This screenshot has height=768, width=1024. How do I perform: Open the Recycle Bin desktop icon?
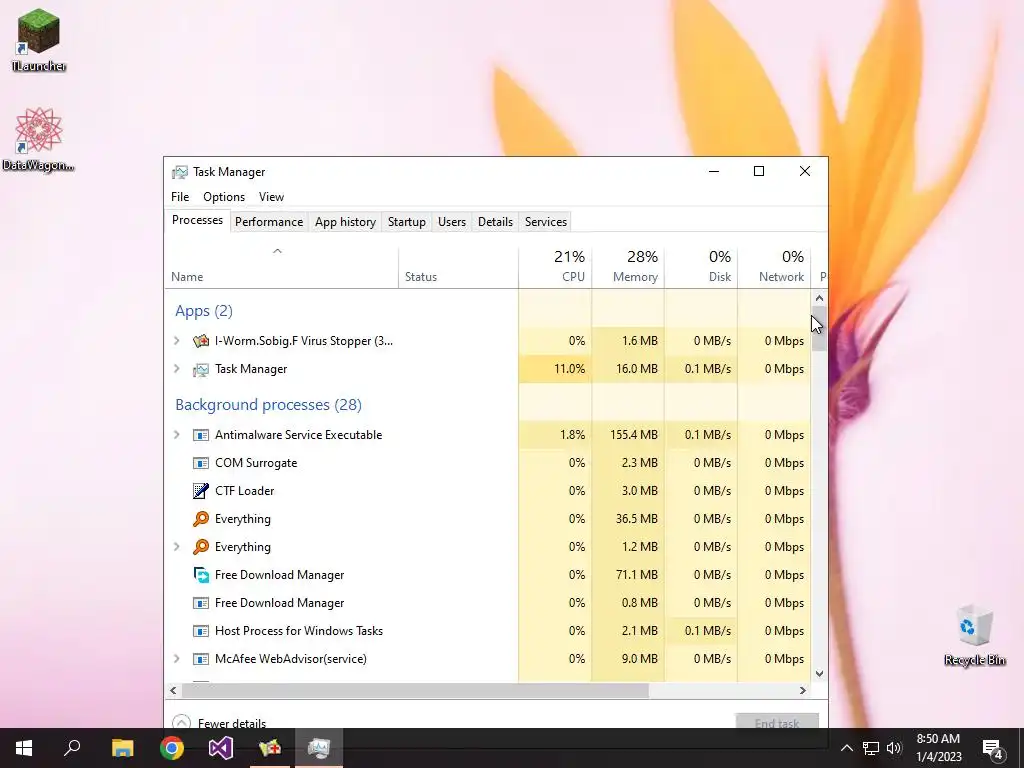click(x=974, y=635)
